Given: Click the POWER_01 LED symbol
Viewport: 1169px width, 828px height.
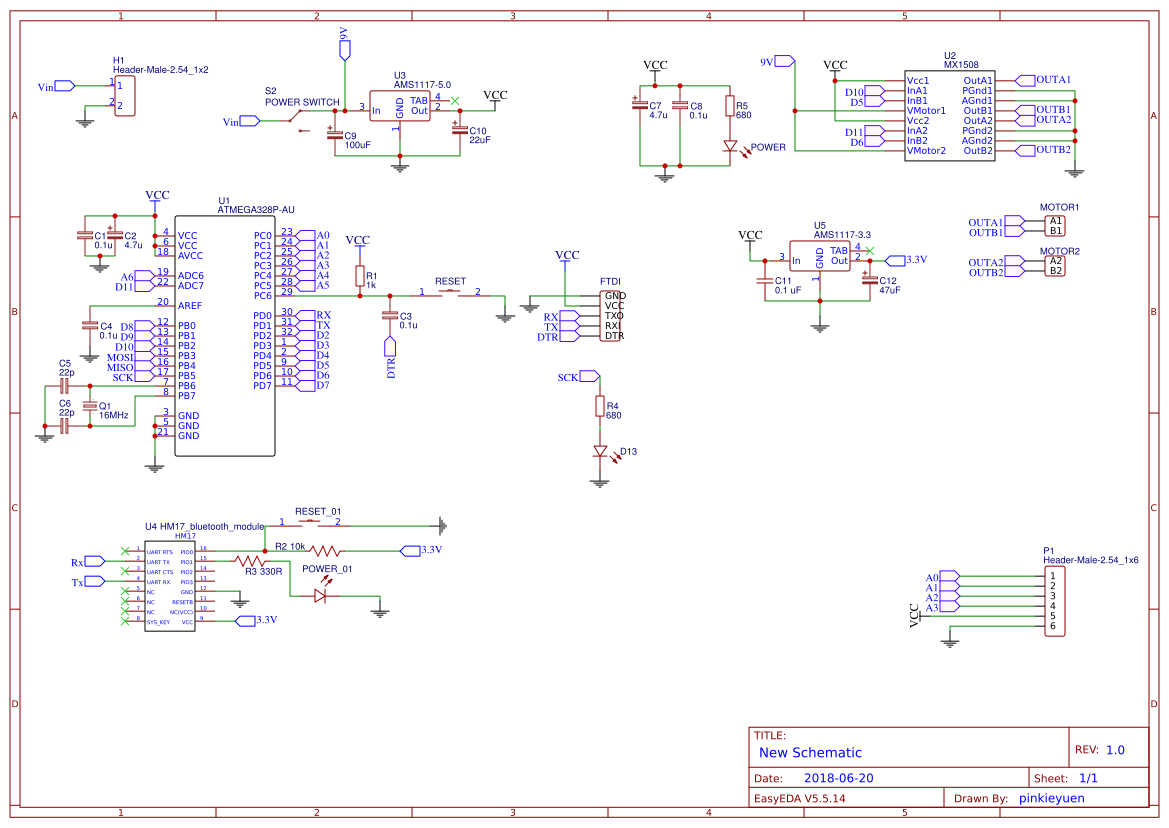Looking at the screenshot, I should point(320,596).
